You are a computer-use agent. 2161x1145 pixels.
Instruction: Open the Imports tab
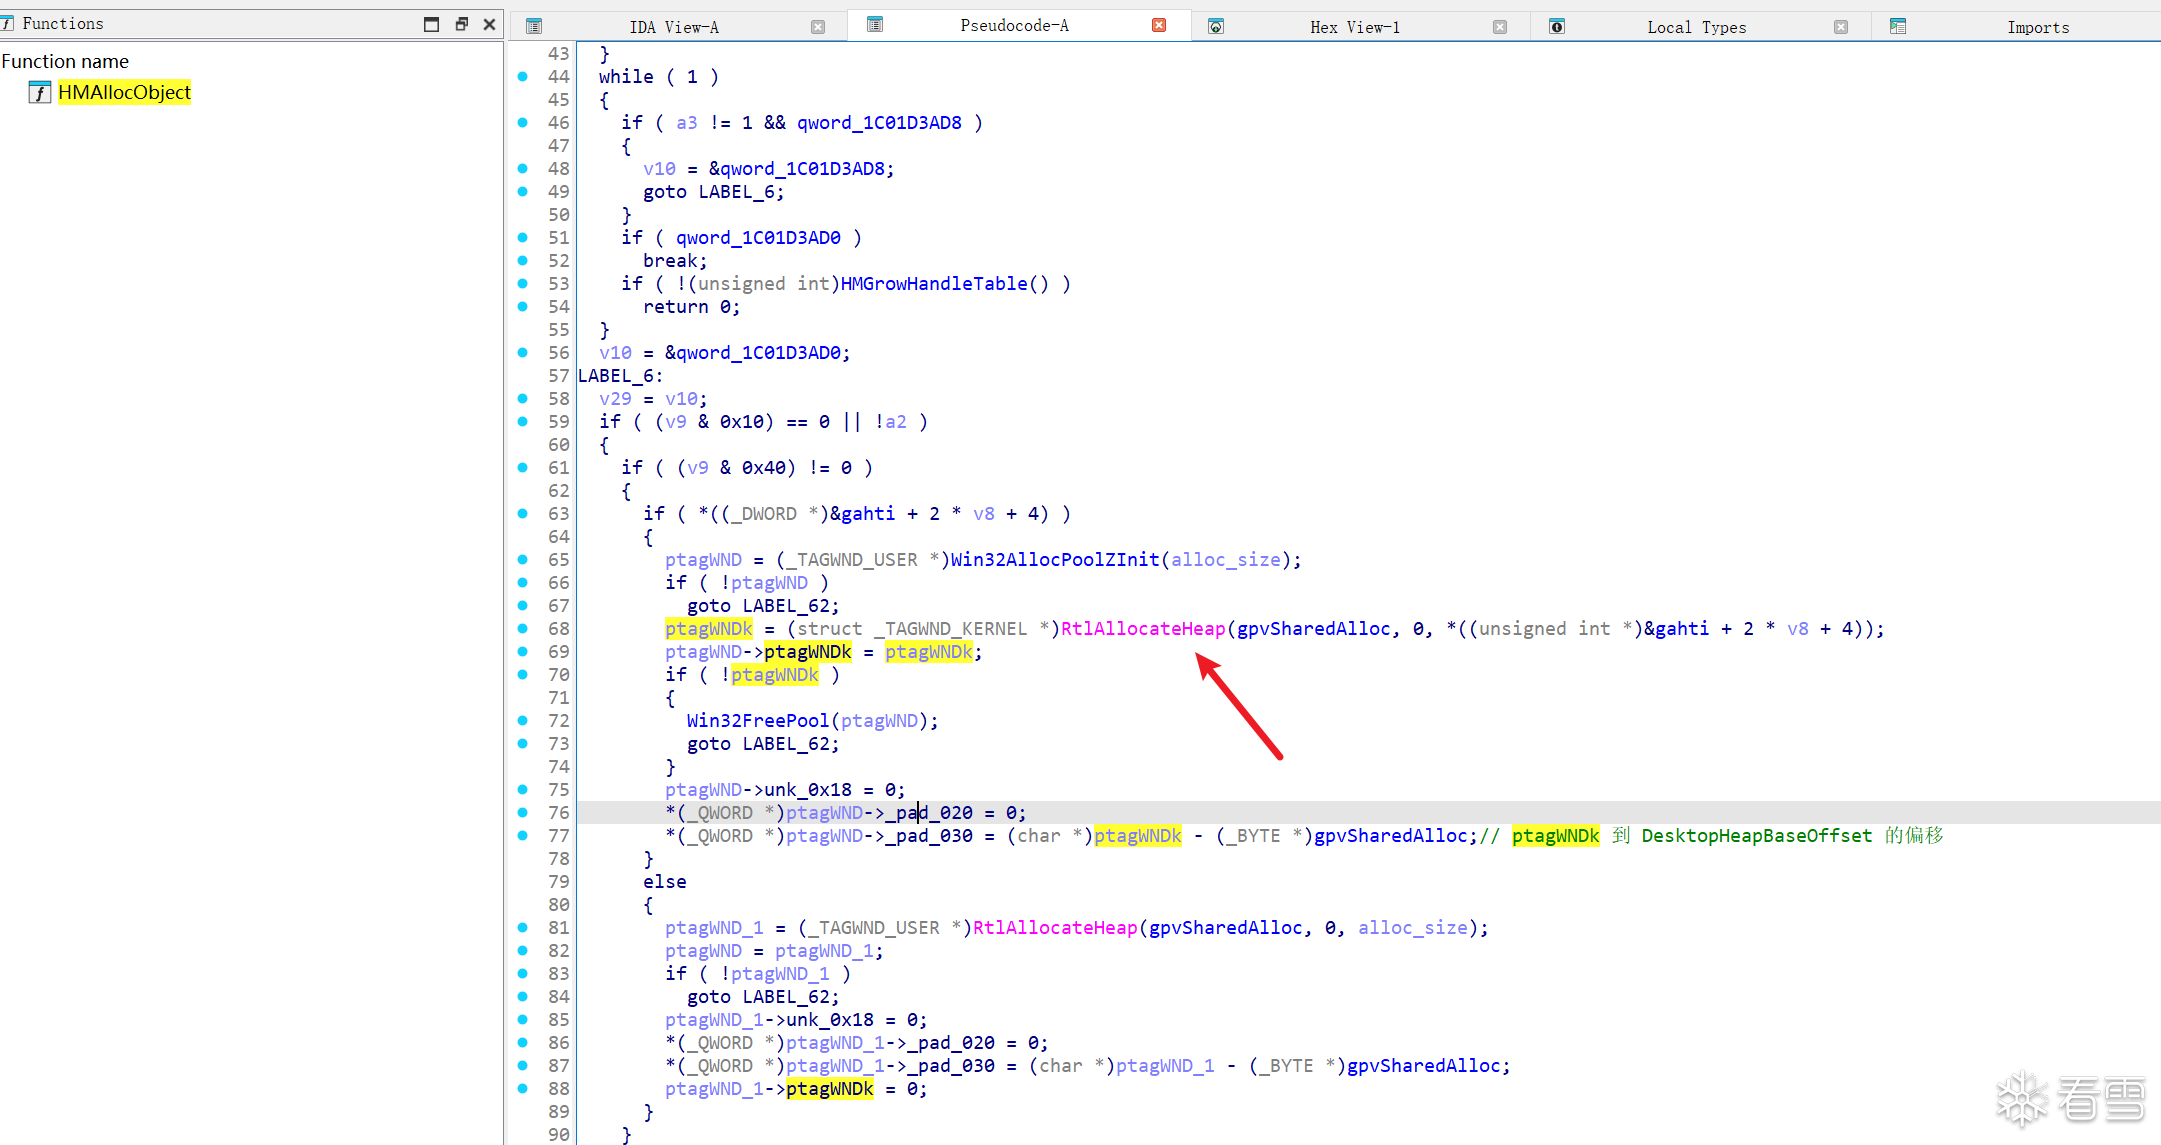[x=2037, y=27]
